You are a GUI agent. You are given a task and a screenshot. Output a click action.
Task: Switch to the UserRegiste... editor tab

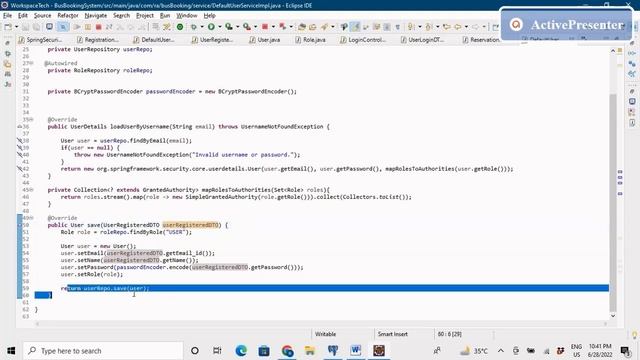(213, 40)
